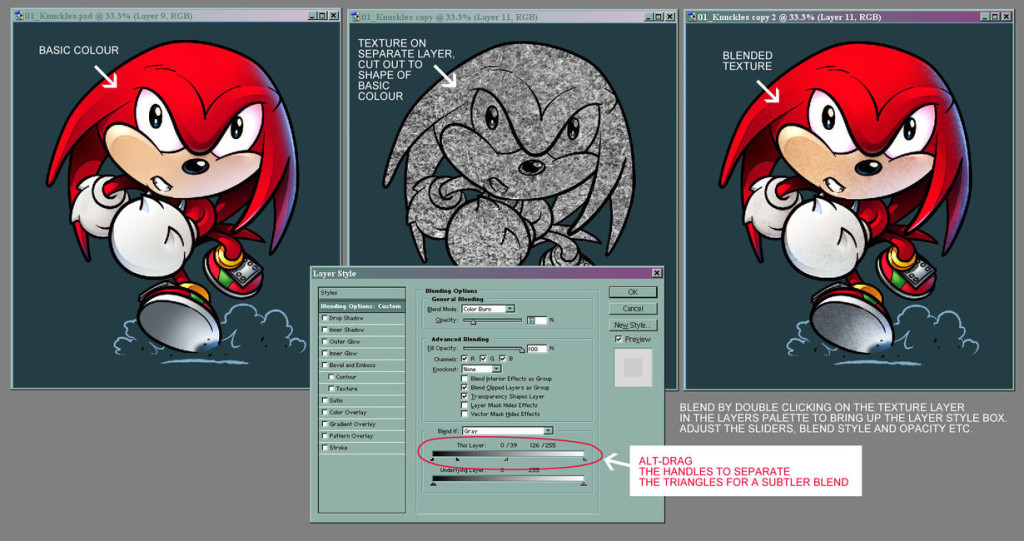Click the Cancel button
The image size is (1024, 541).
point(633,308)
